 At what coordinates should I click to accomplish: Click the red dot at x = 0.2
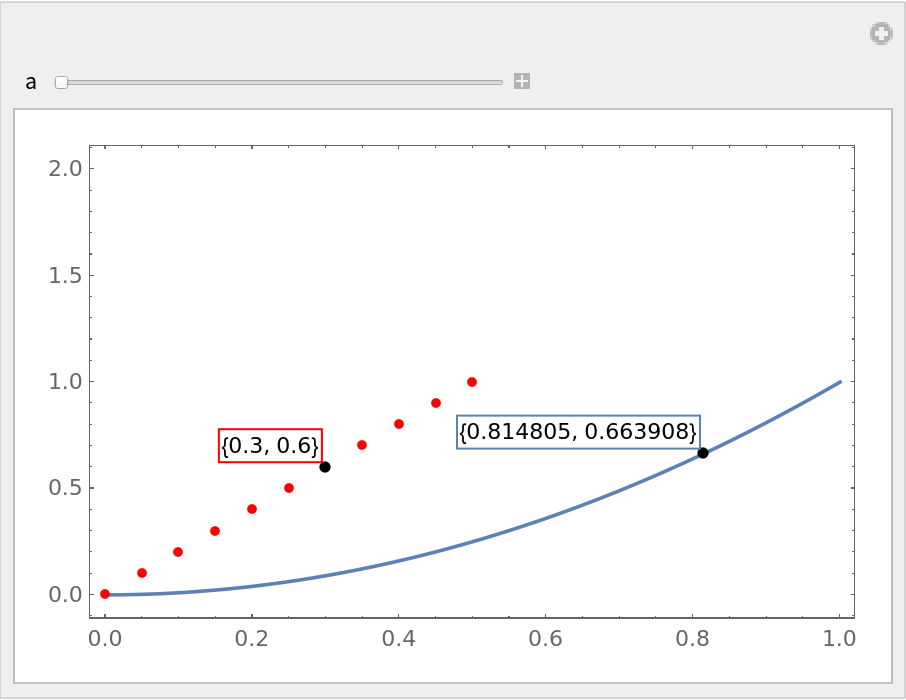tap(252, 509)
